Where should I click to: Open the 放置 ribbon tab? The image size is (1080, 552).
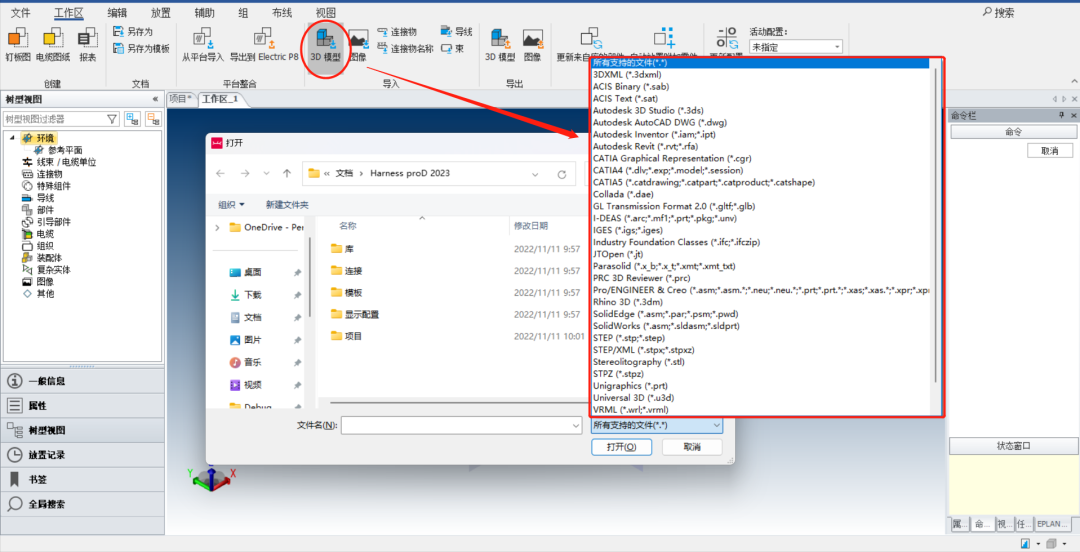(160, 12)
